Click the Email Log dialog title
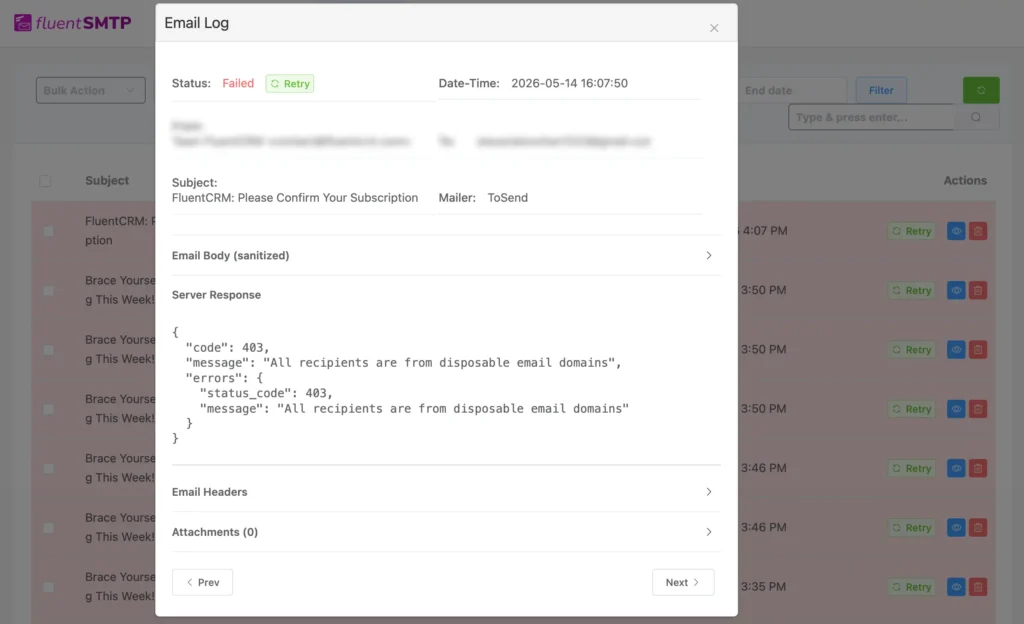The height and width of the screenshot is (624, 1024). [197, 23]
